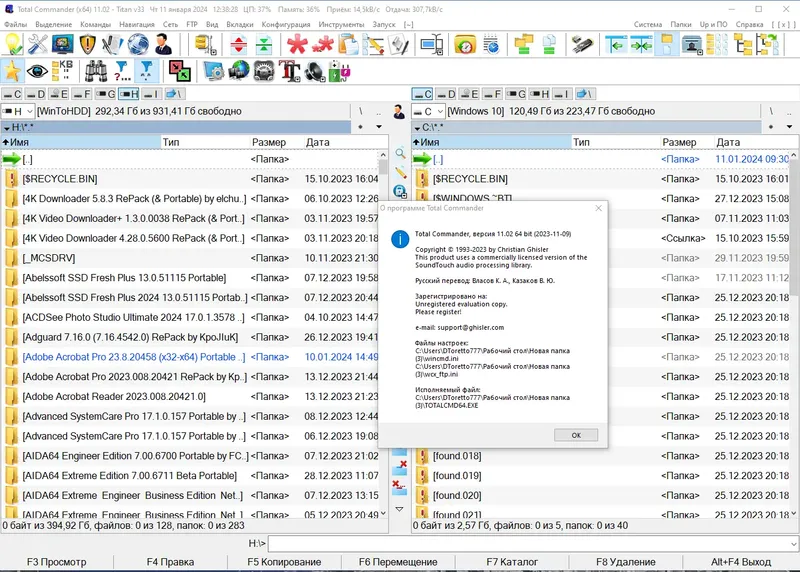Click the magnifier icon between panels
This screenshot has width=800, height=572.
click(x=401, y=153)
